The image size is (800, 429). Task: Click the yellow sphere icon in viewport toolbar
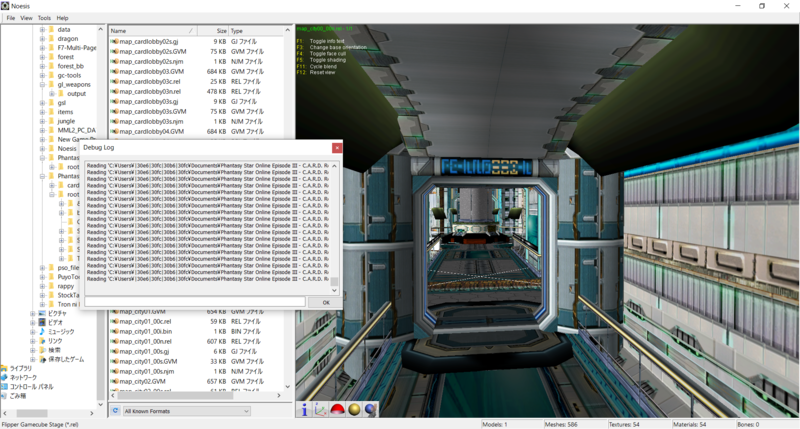pyautogui.click(x=354, y=409)
